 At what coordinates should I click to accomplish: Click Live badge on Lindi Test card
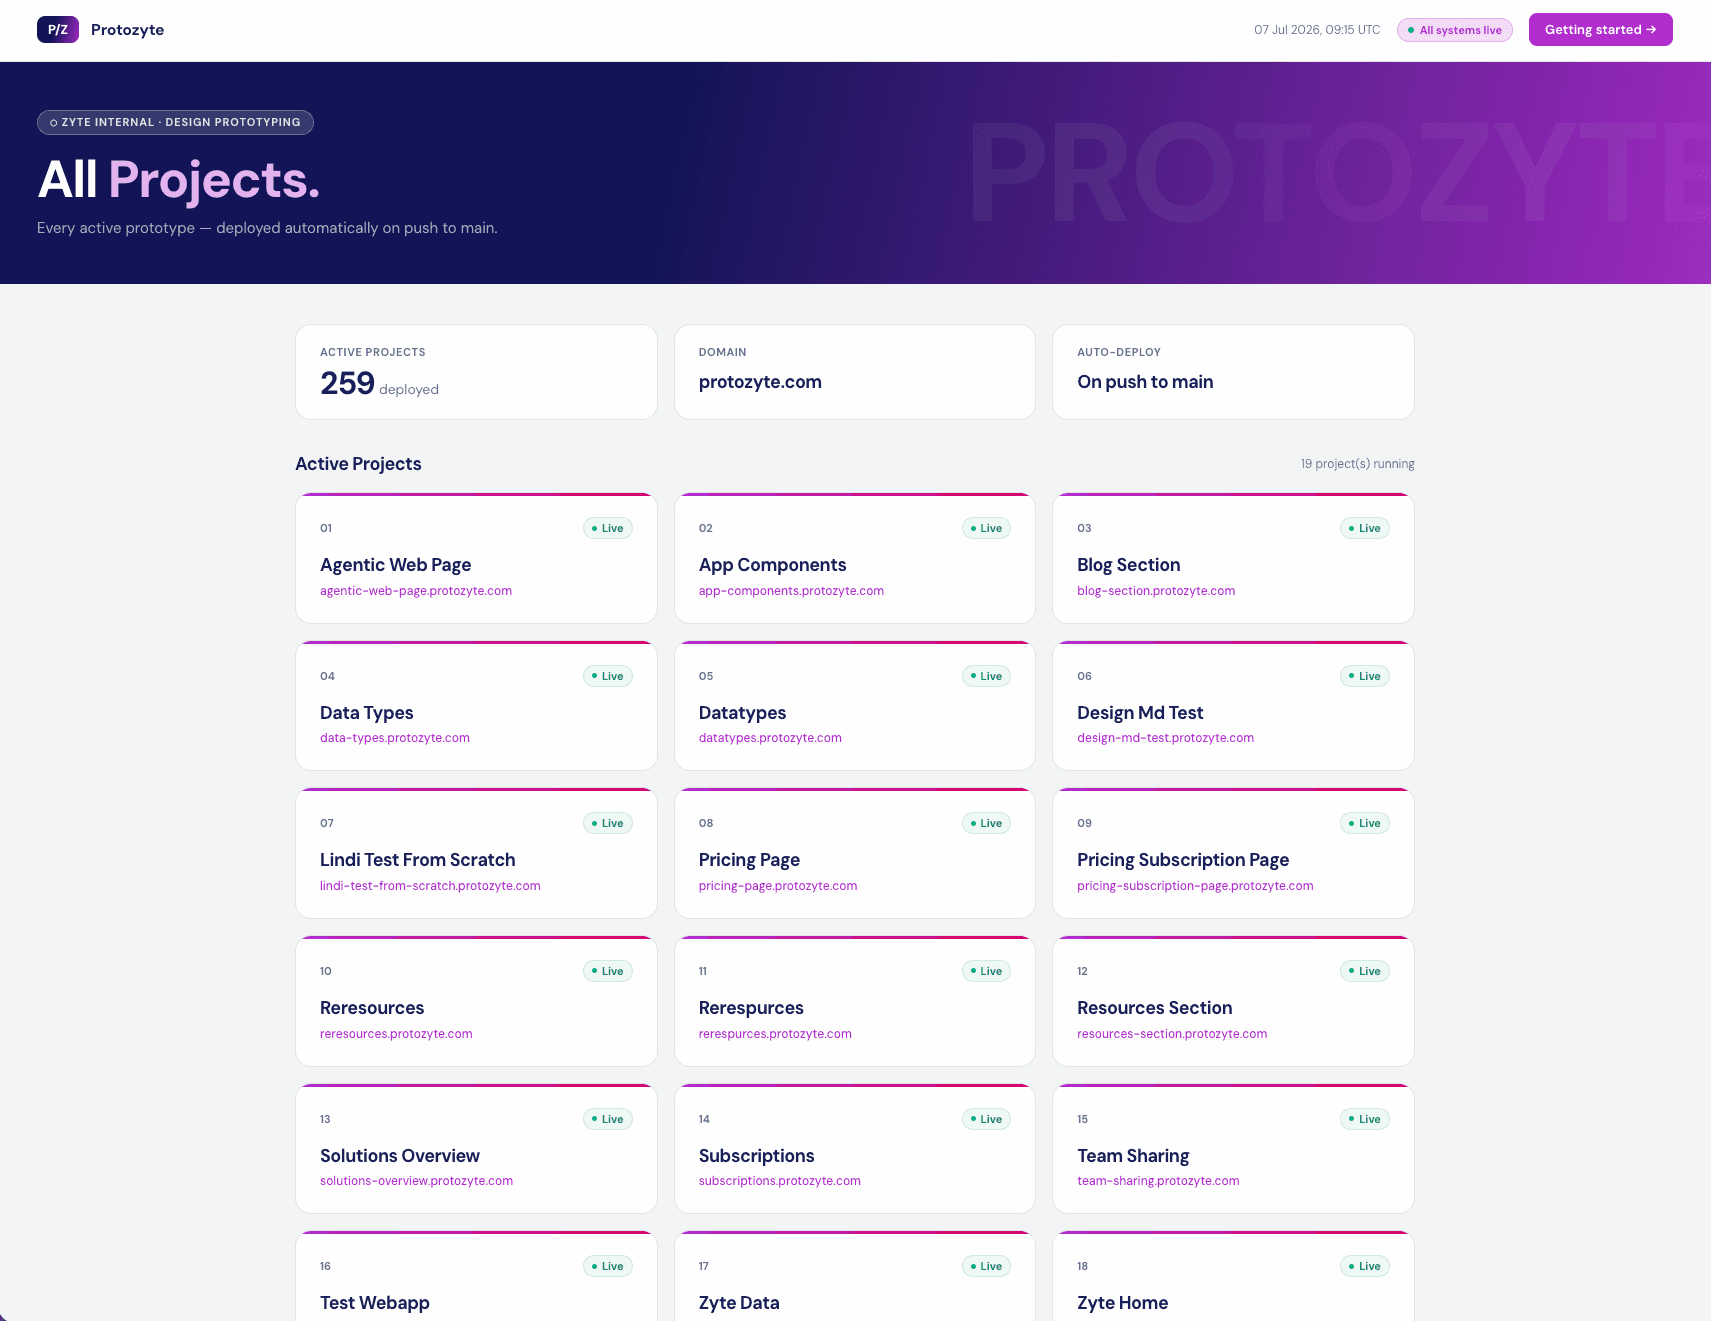click(608, 823)
